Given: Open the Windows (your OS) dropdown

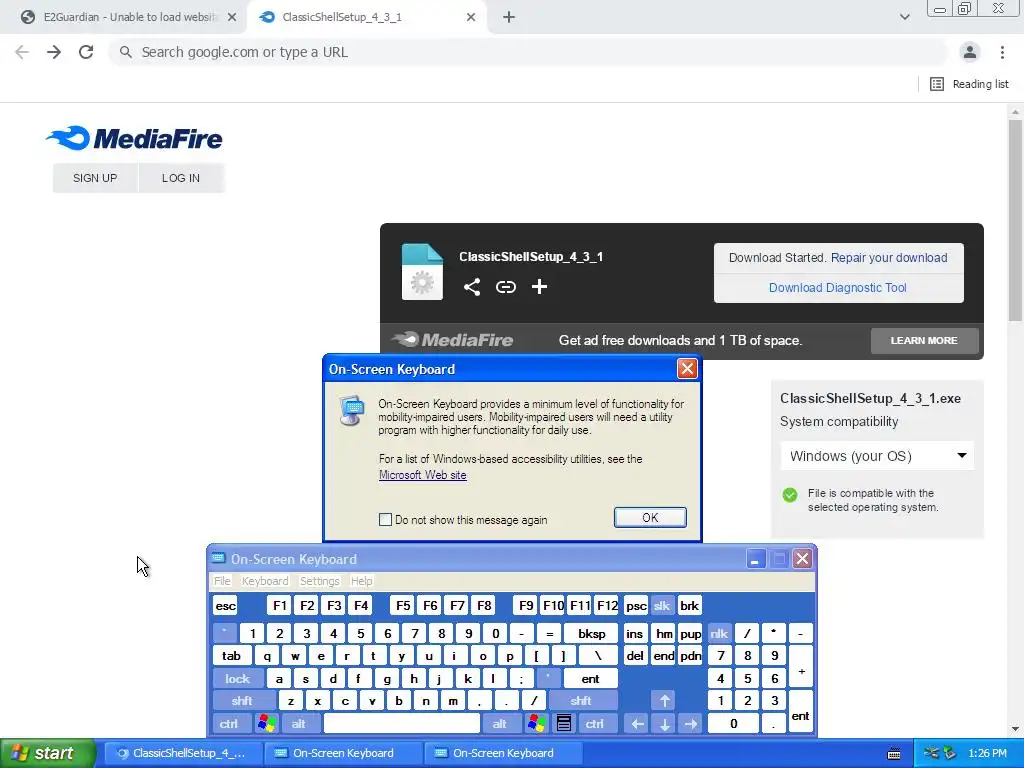Looking at the screenshot, I should [877, 456].
